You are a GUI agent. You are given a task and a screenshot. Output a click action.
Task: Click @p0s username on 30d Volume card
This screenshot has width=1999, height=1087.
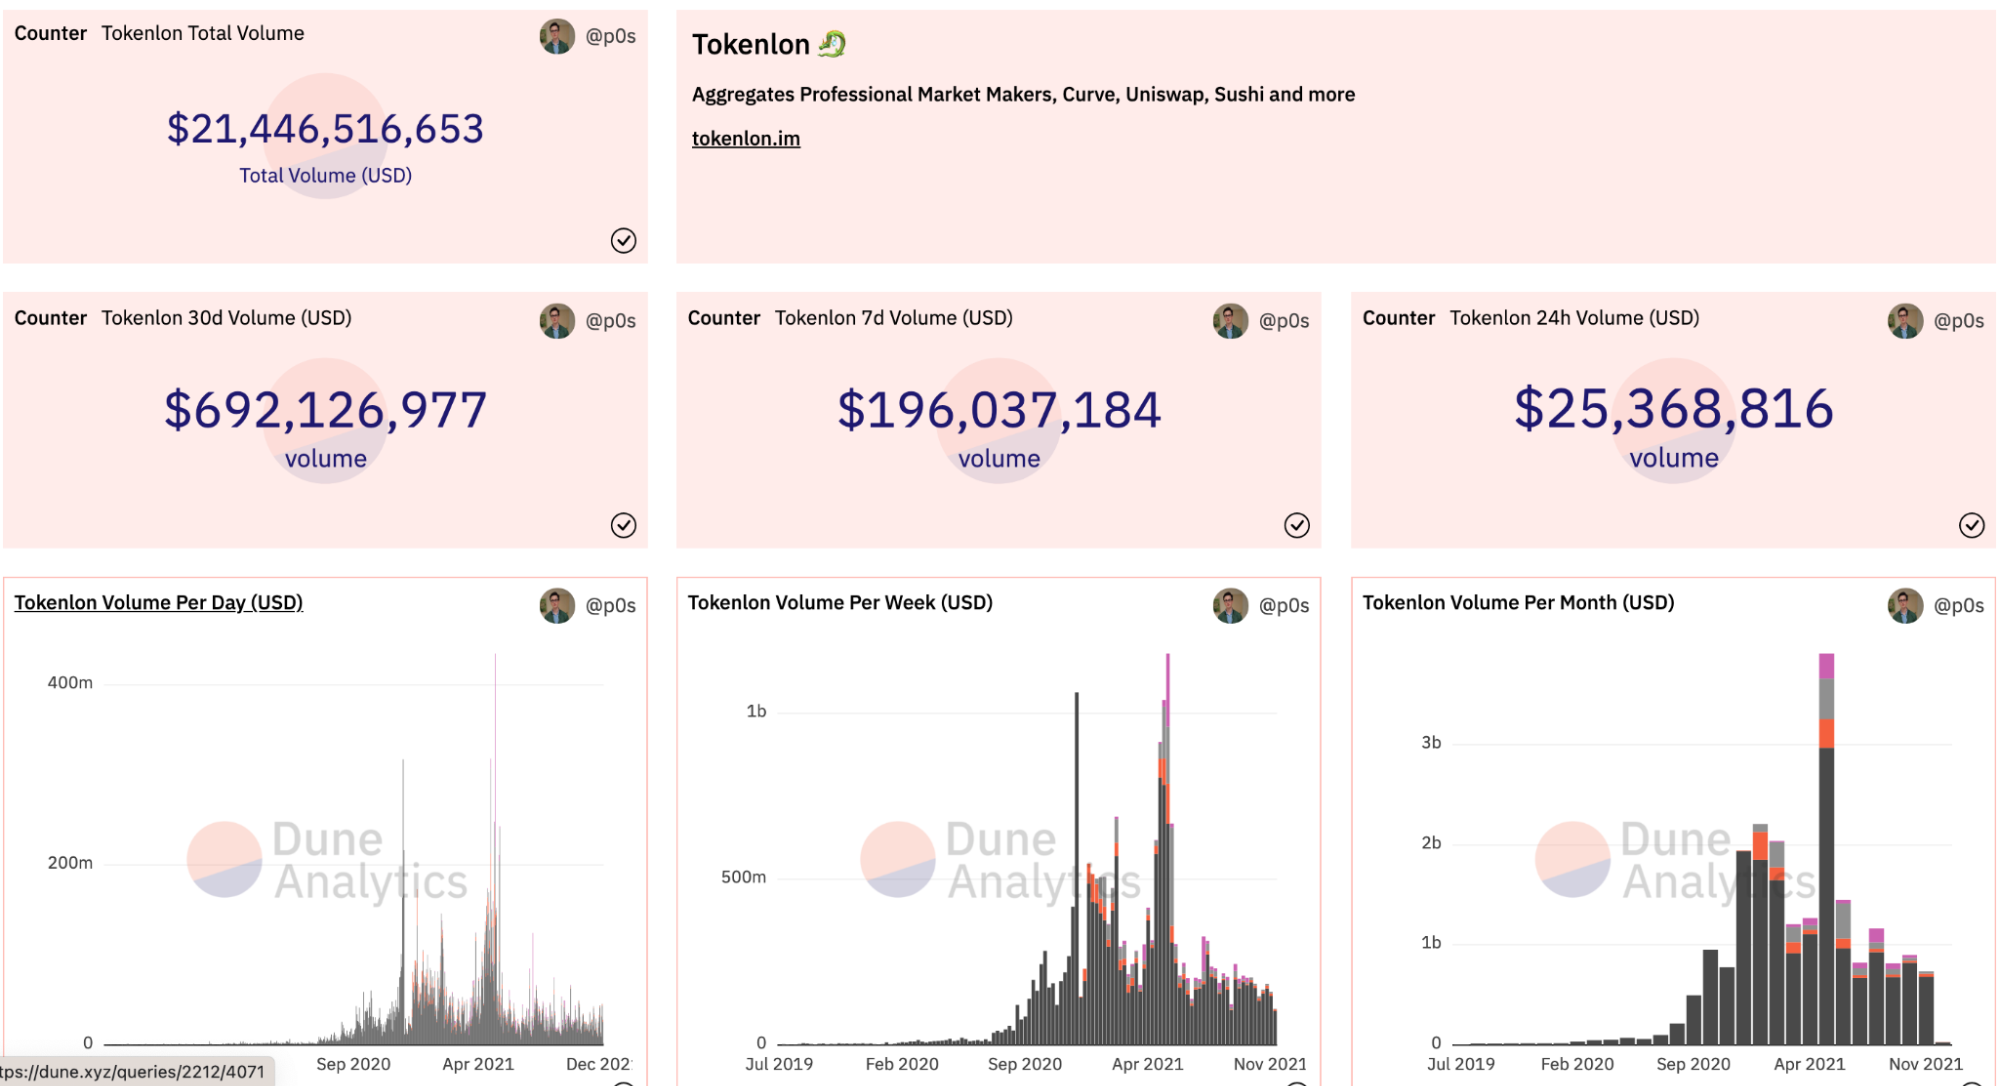point(611,321)
